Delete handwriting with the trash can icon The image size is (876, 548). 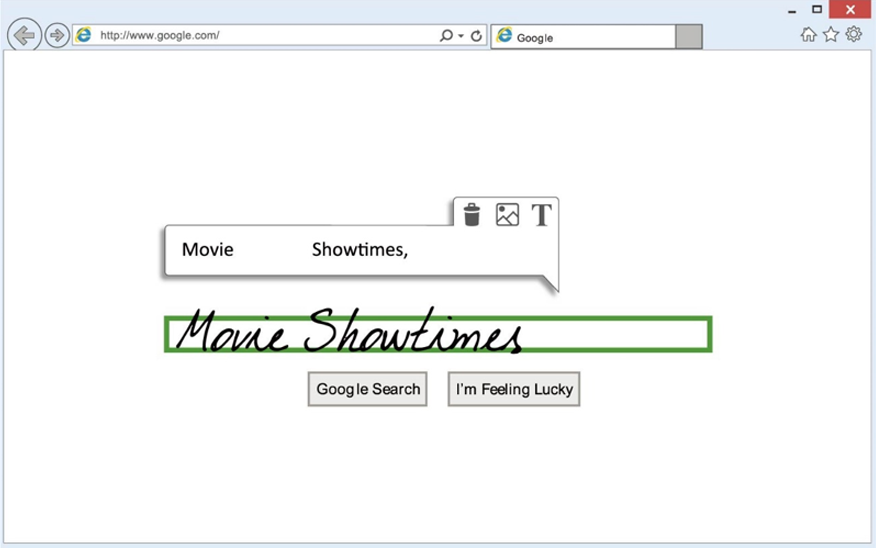tap(472, 215)
